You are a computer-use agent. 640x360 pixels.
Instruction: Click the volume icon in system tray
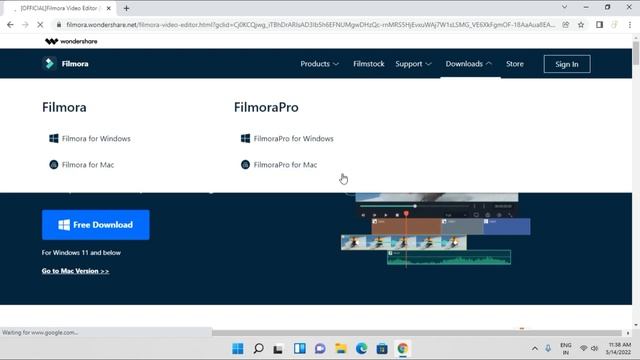(x=595, y=348)
